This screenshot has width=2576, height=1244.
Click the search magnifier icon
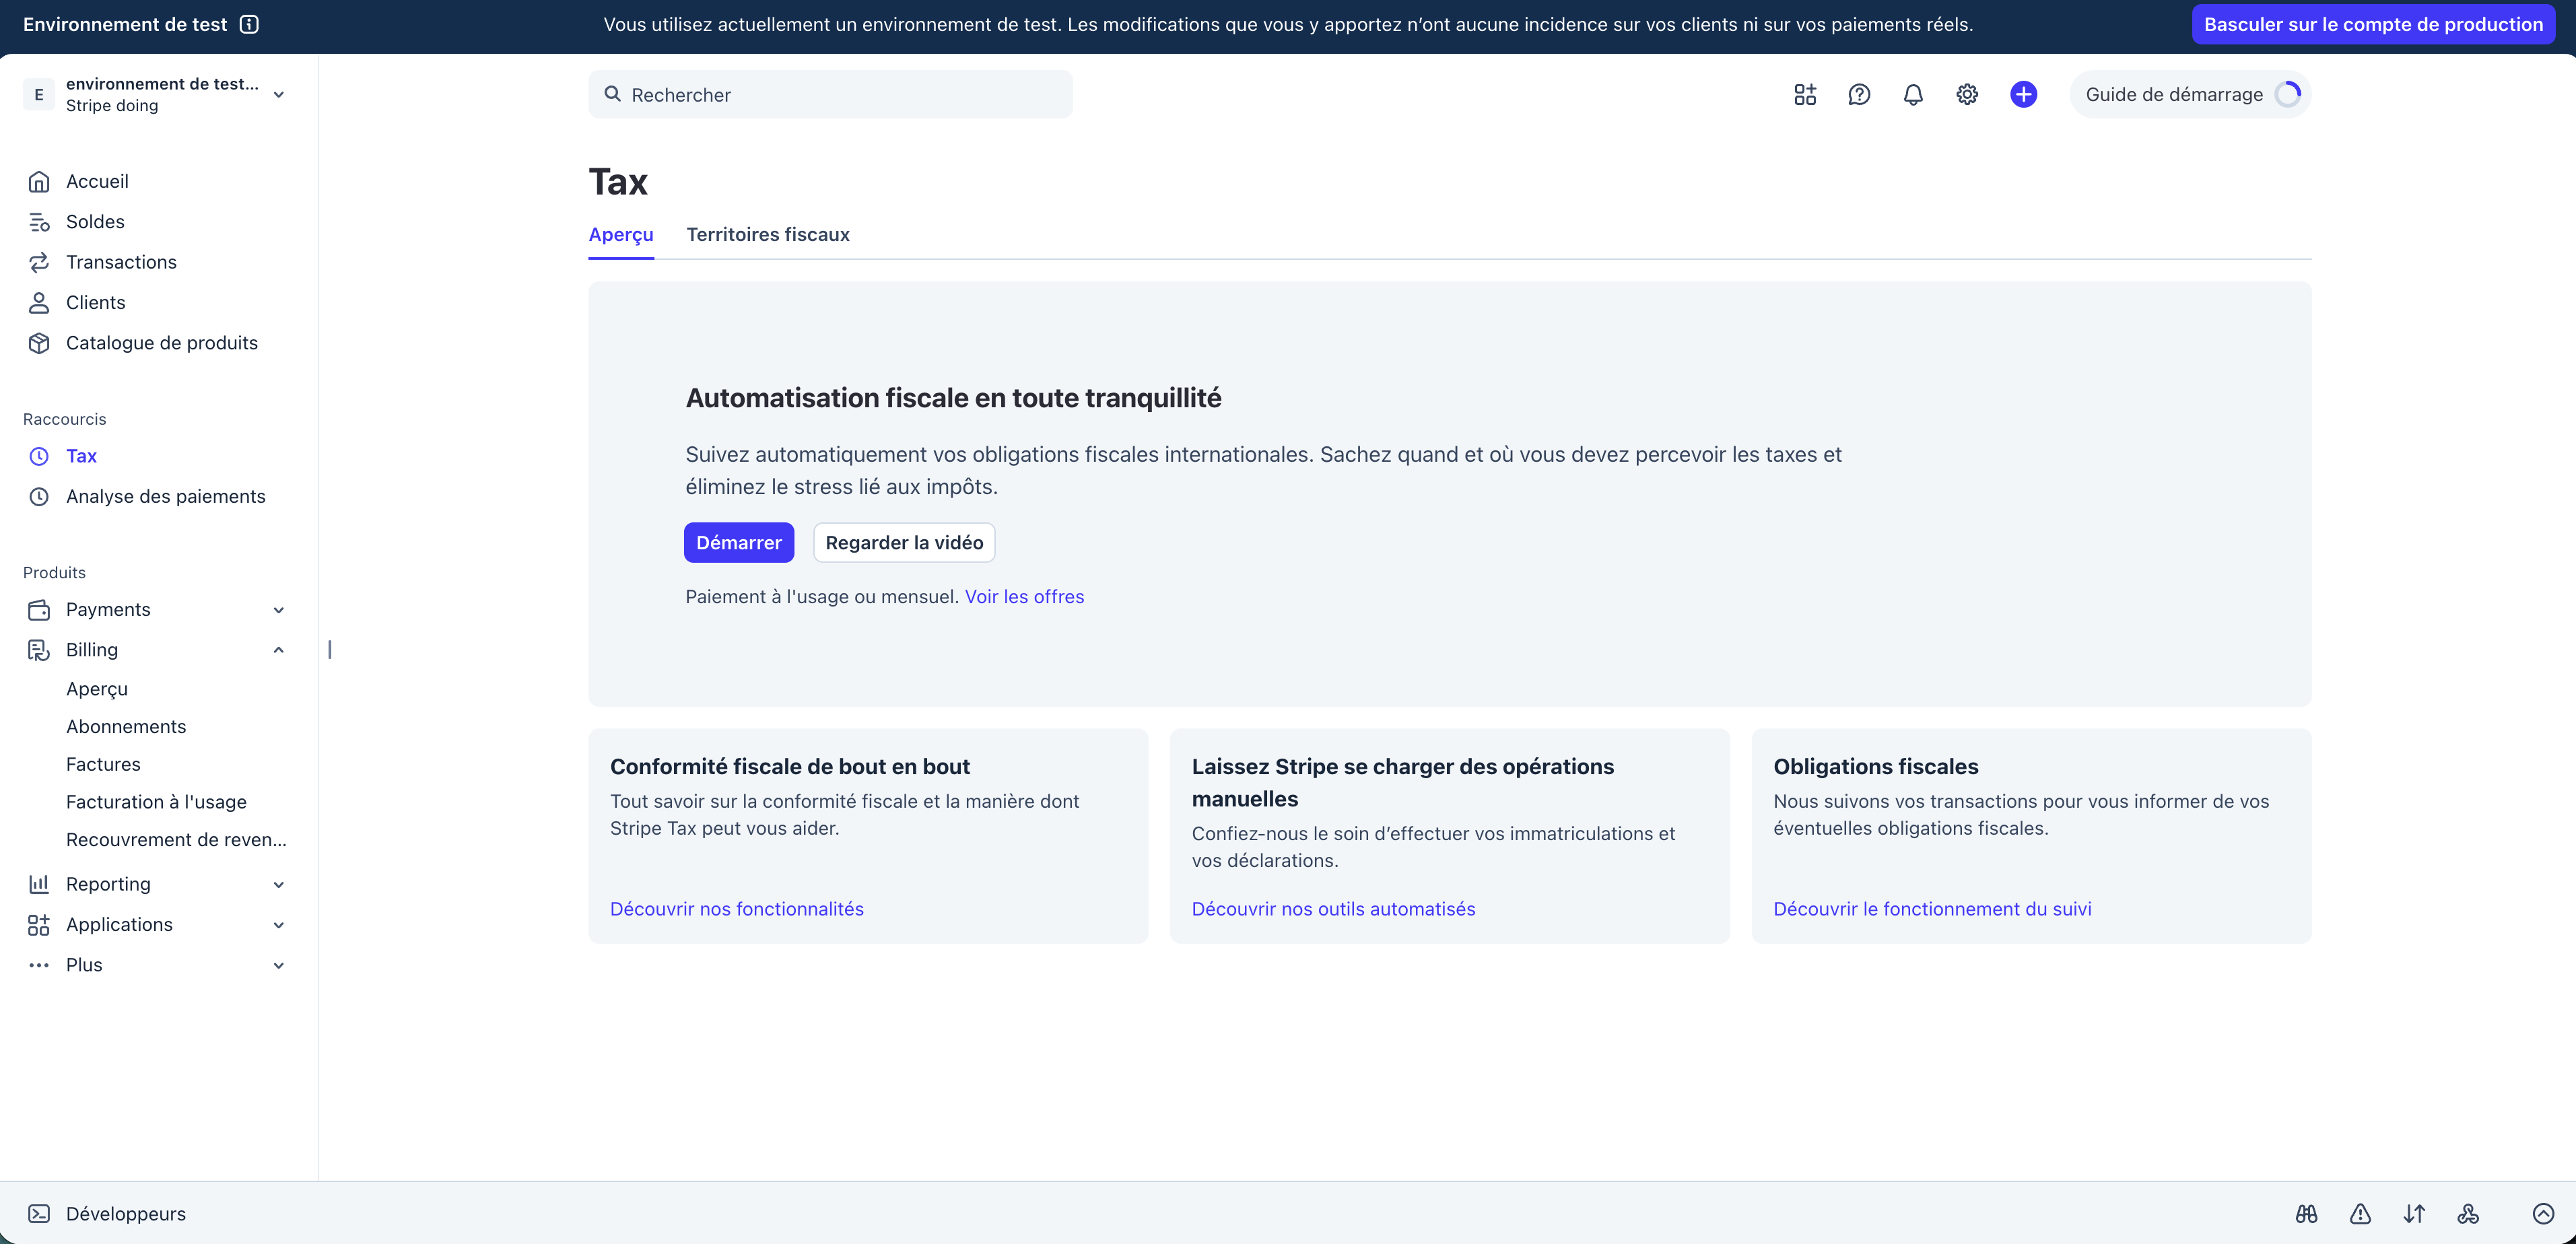(613, 94)
